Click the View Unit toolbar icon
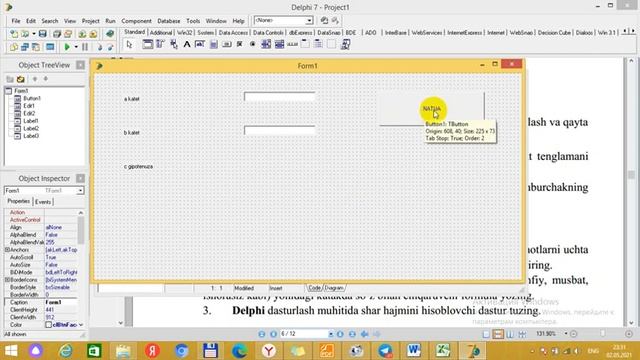Viewport: 640px width, 360px height. click(x=14, y=47)
